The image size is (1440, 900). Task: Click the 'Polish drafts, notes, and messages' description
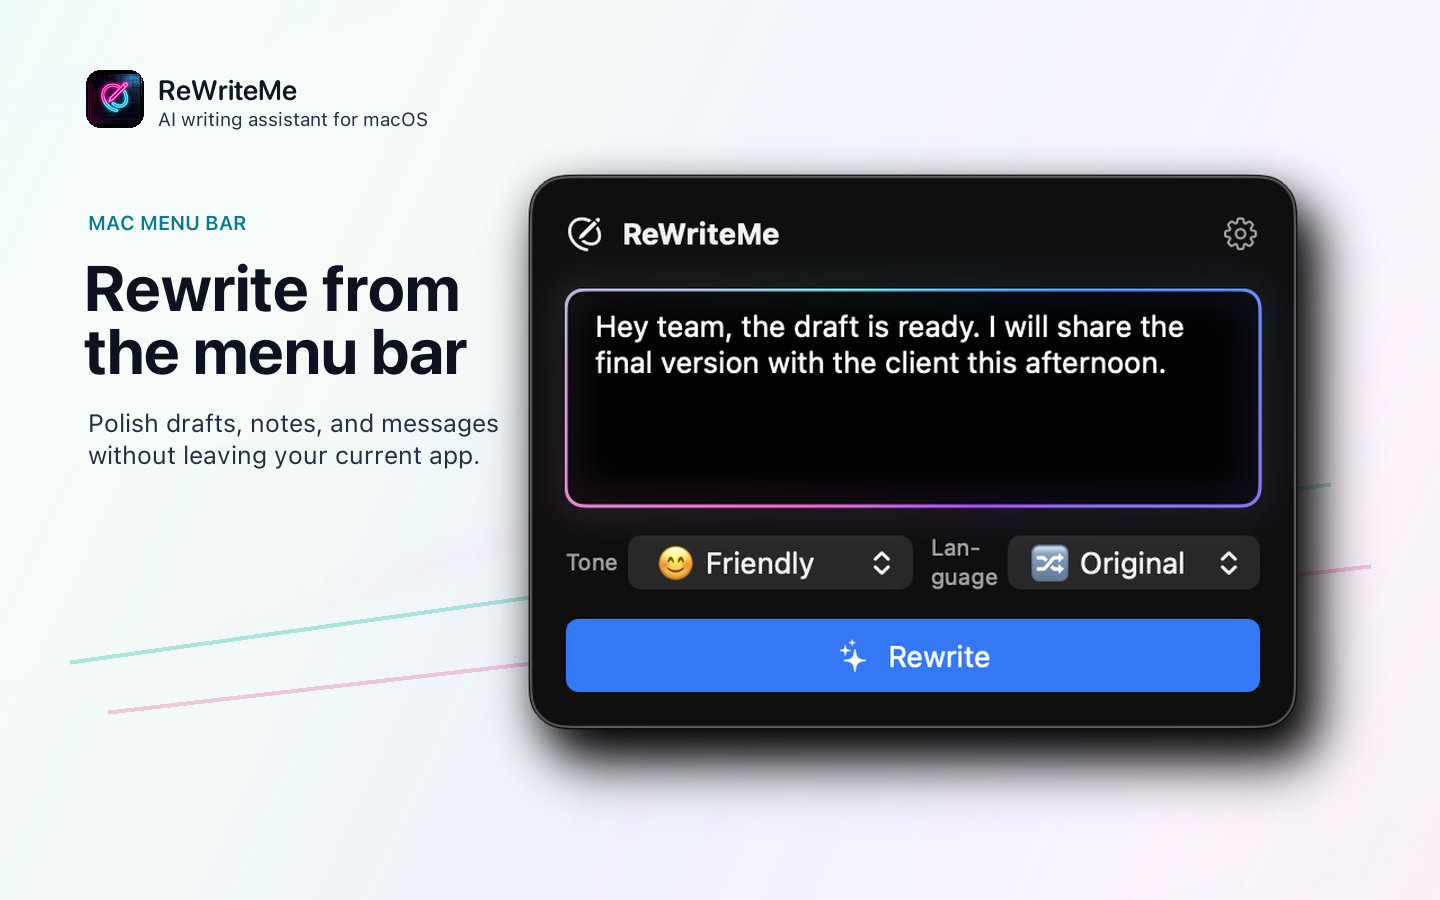pos(293,439)
